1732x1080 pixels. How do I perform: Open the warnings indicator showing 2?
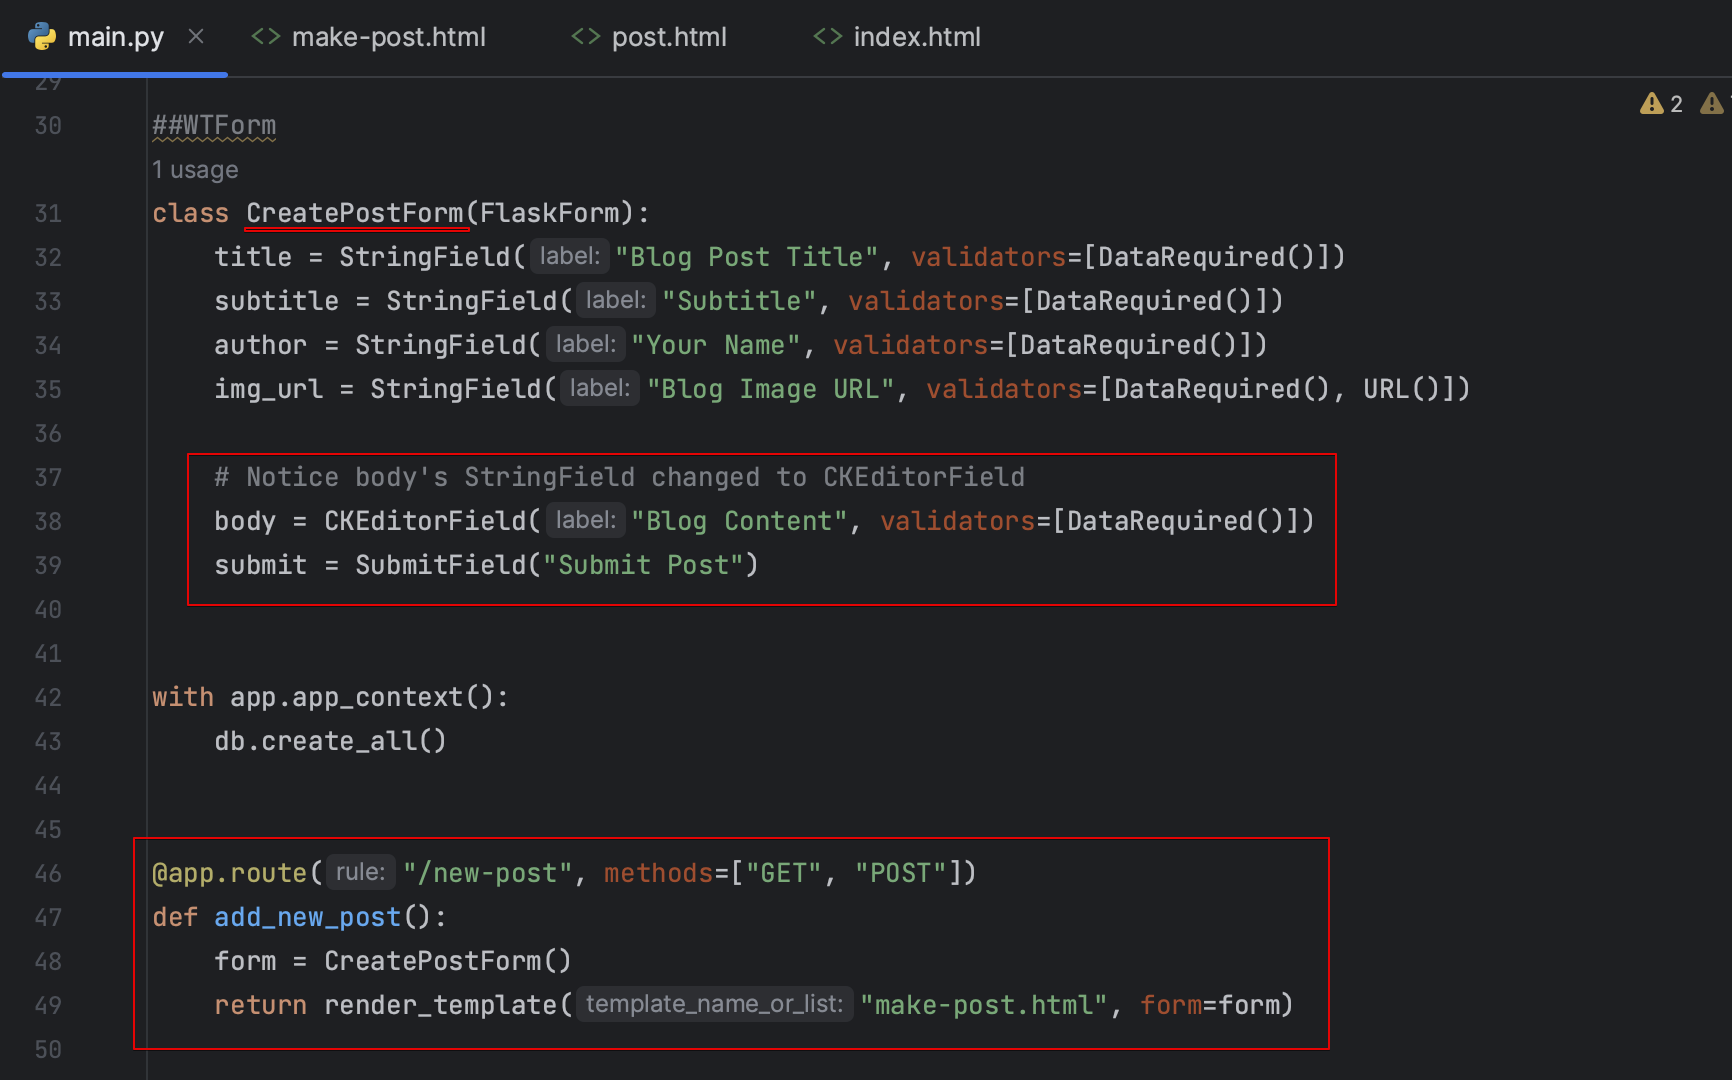pyautogui.click(x=1661, y=103)
